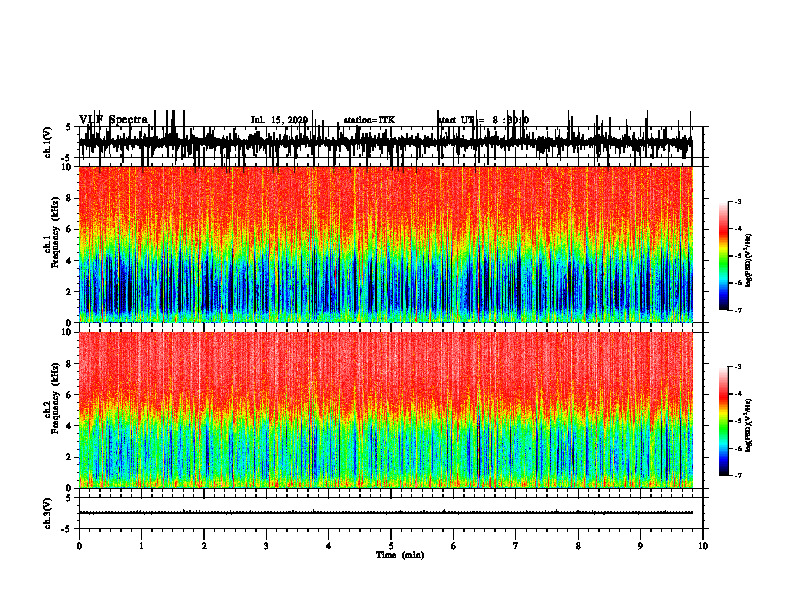Screen dimensions: 792x612
Task: Click the "10" minute tick on time axis
Action: click(703, 546)
